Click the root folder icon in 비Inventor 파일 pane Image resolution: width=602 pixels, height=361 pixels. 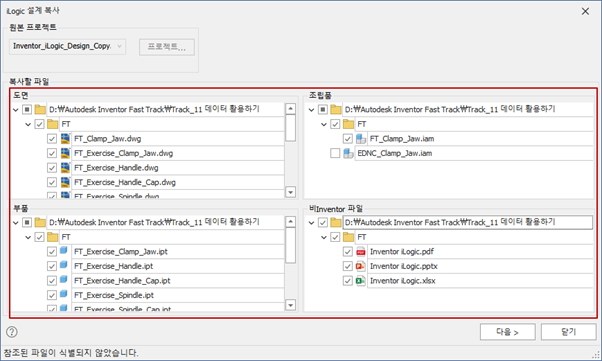pos(336,222)
